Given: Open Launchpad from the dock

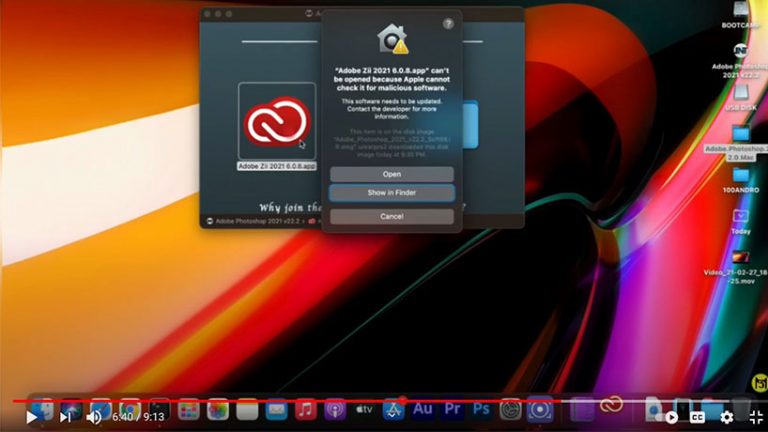Looking at the screenshot, I should point(189,410).
